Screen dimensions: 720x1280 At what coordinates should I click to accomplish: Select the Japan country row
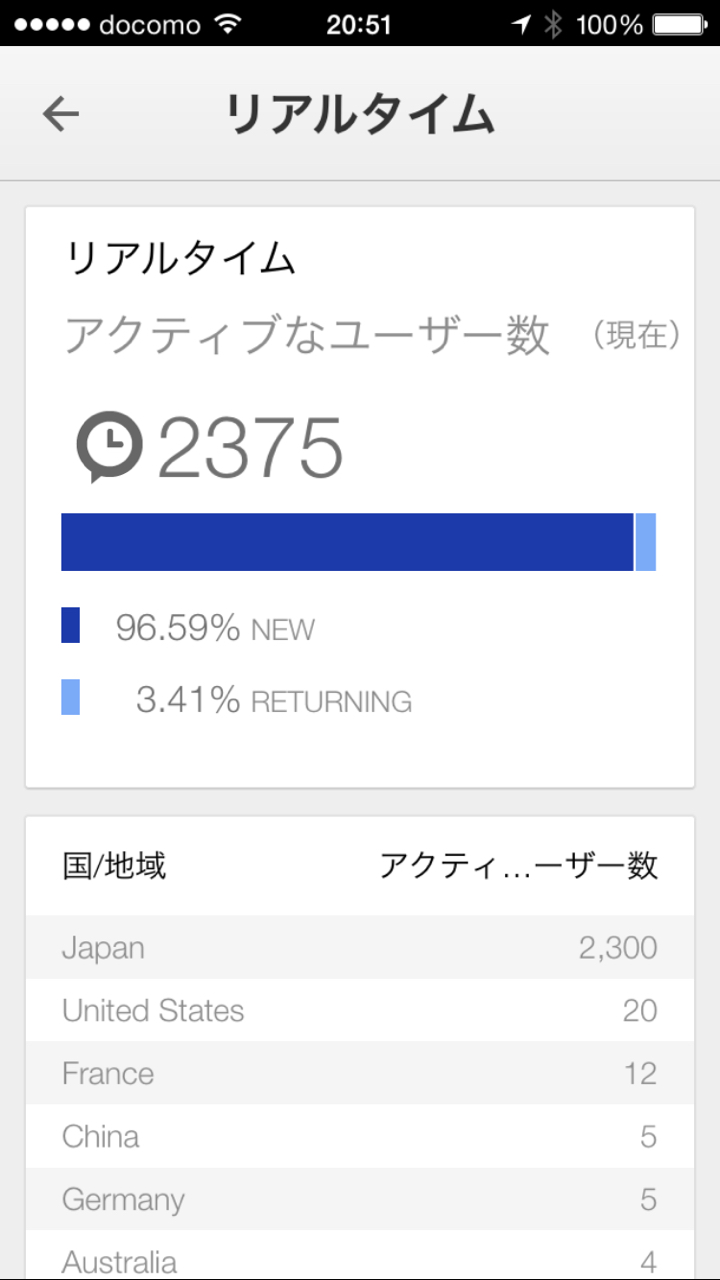pos(360,947)
